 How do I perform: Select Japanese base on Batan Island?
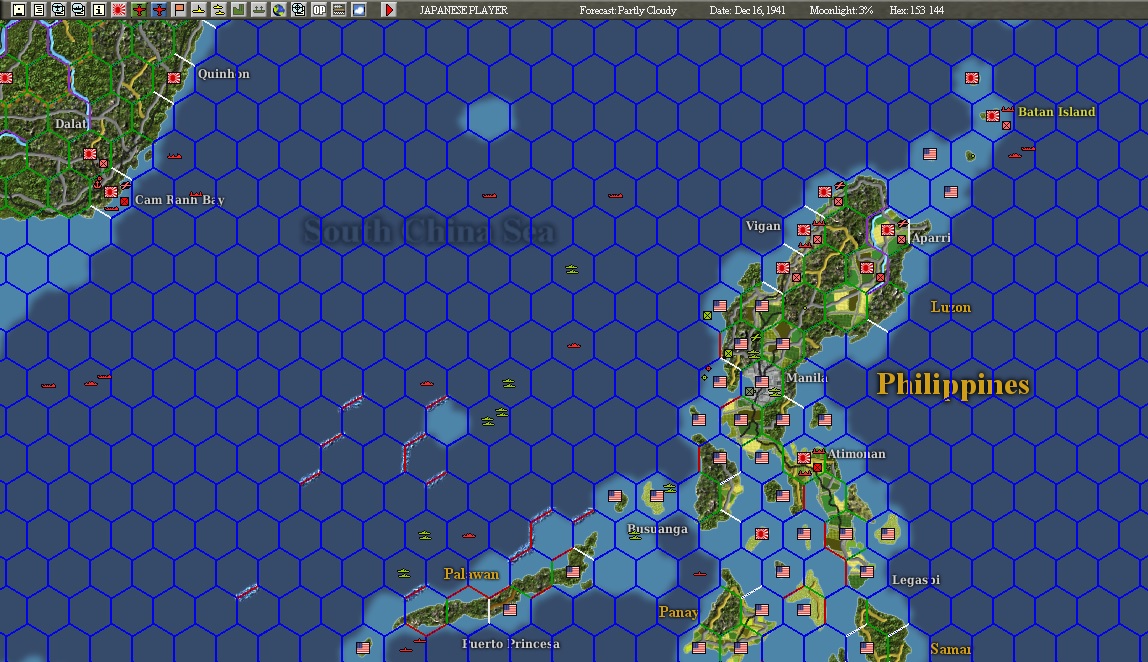point(993,116)
